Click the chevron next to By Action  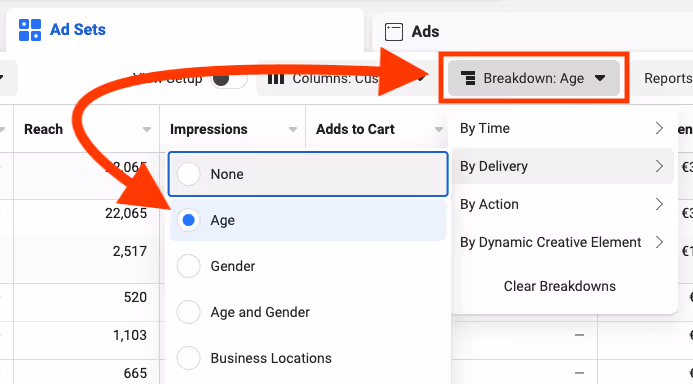[x=659, y=204]
